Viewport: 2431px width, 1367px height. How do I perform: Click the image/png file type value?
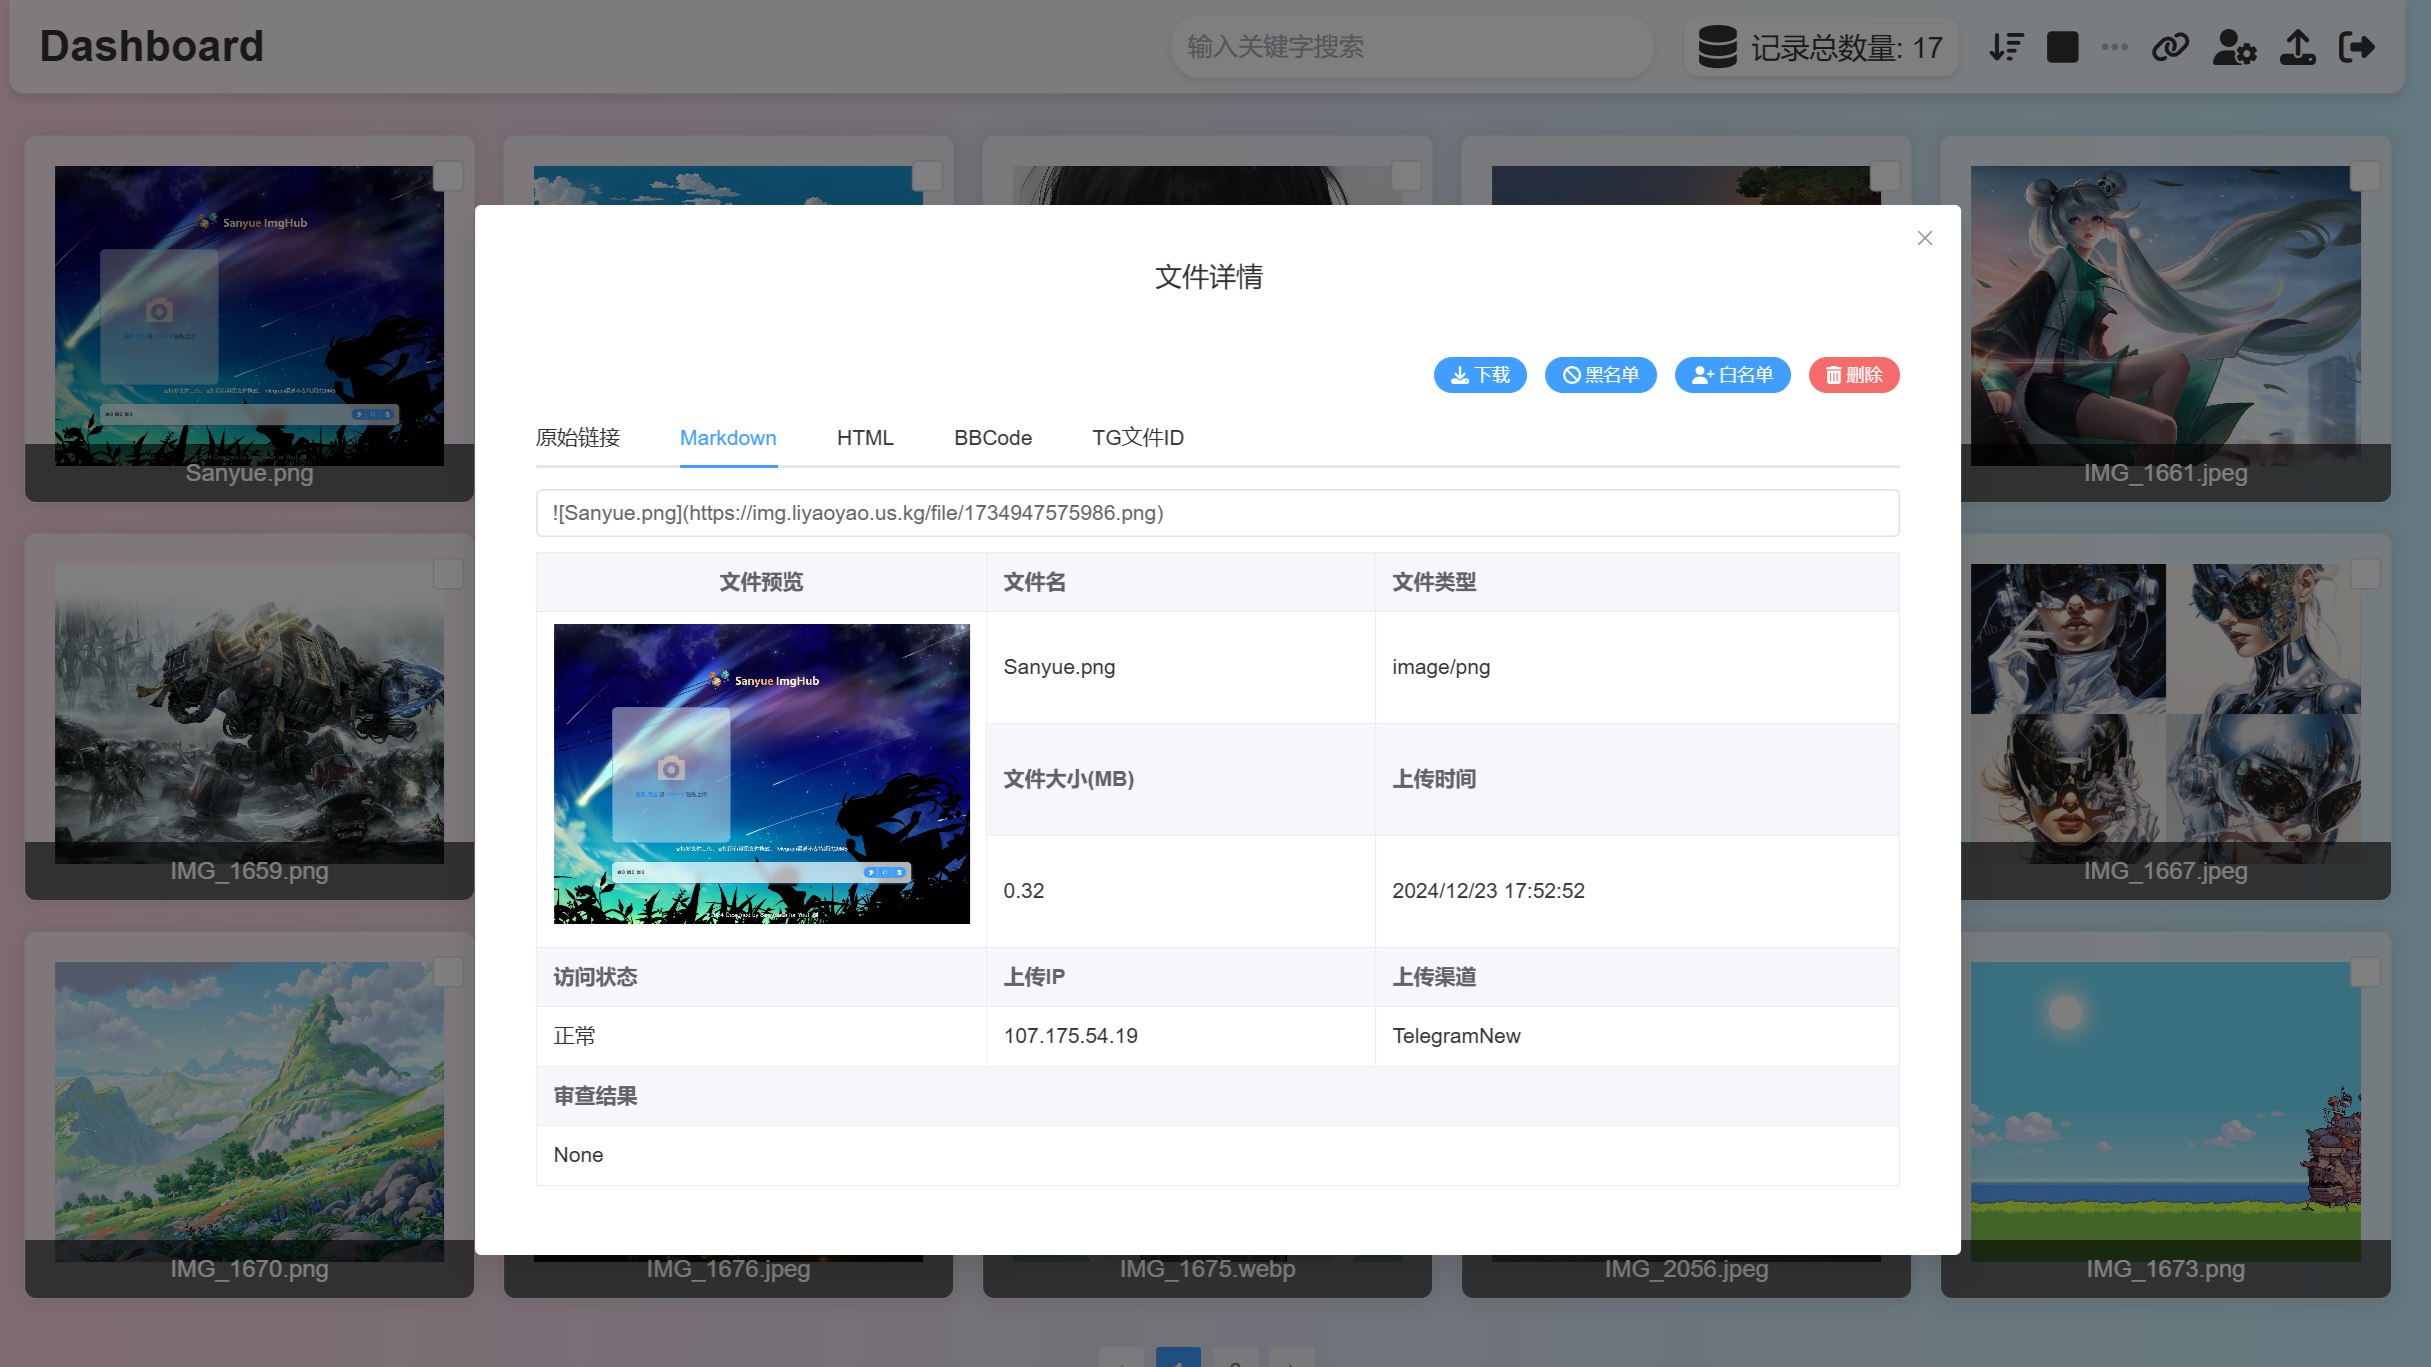click(x=1441, y=667)
